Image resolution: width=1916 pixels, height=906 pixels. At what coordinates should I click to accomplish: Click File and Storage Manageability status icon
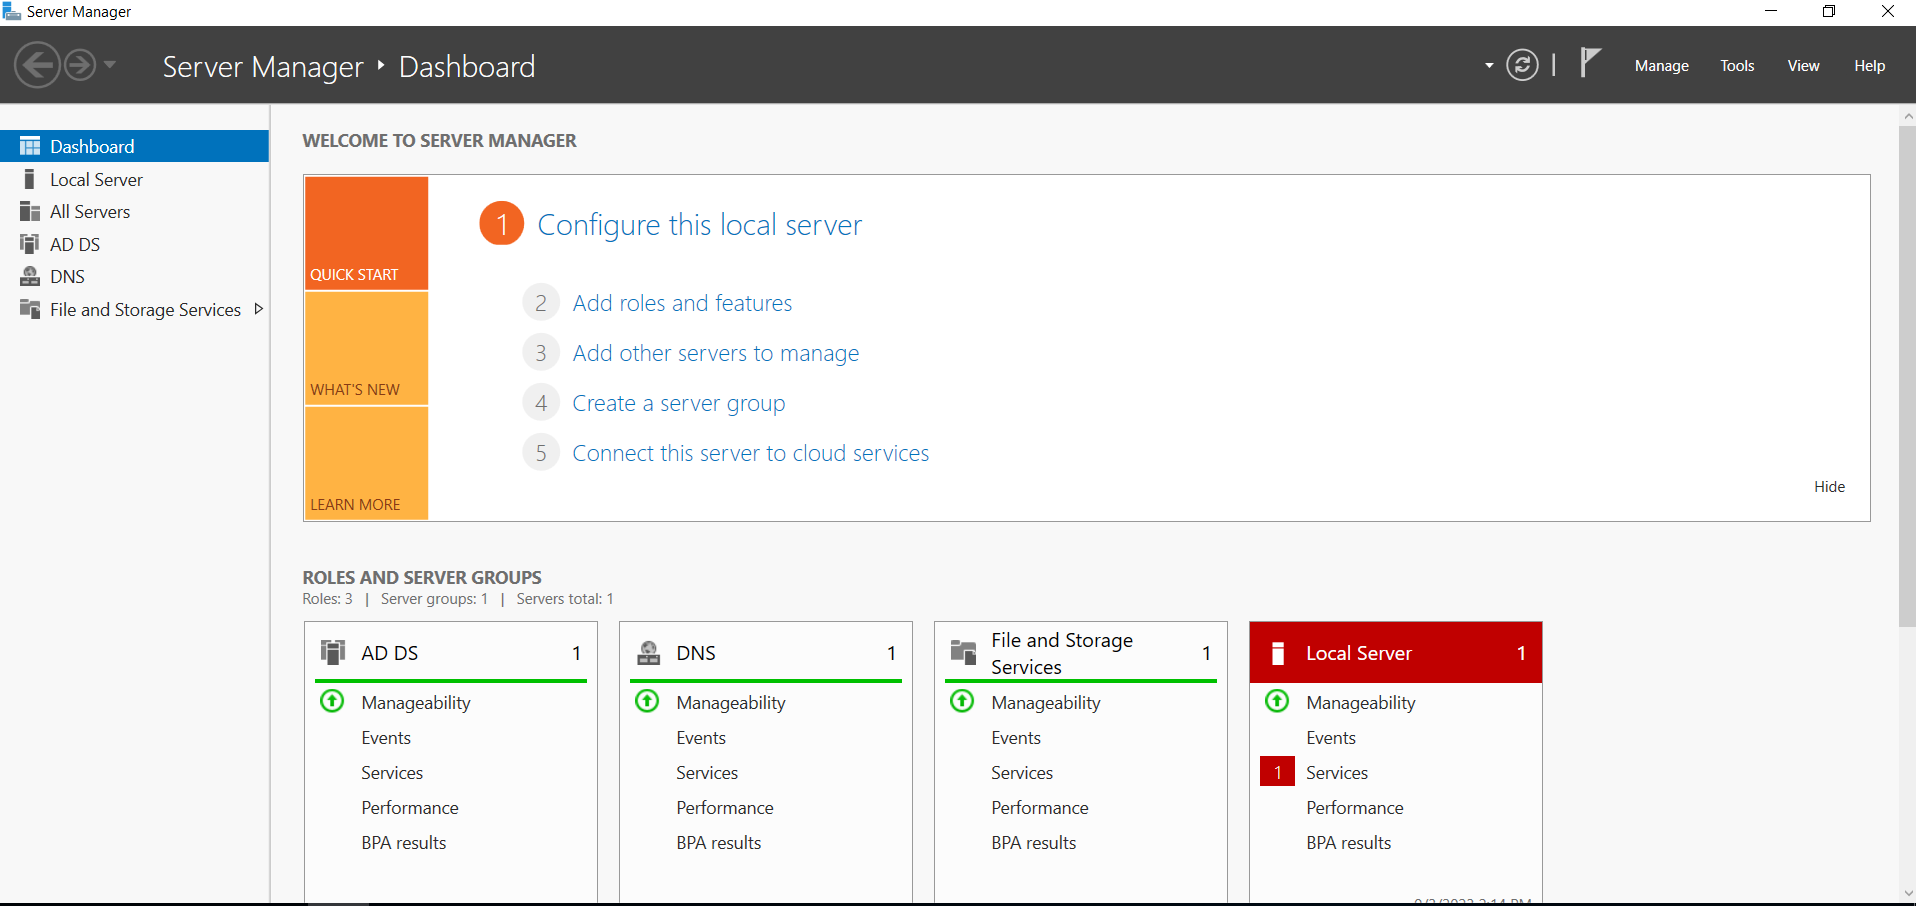pyautogui.click(x=962, y=701)
